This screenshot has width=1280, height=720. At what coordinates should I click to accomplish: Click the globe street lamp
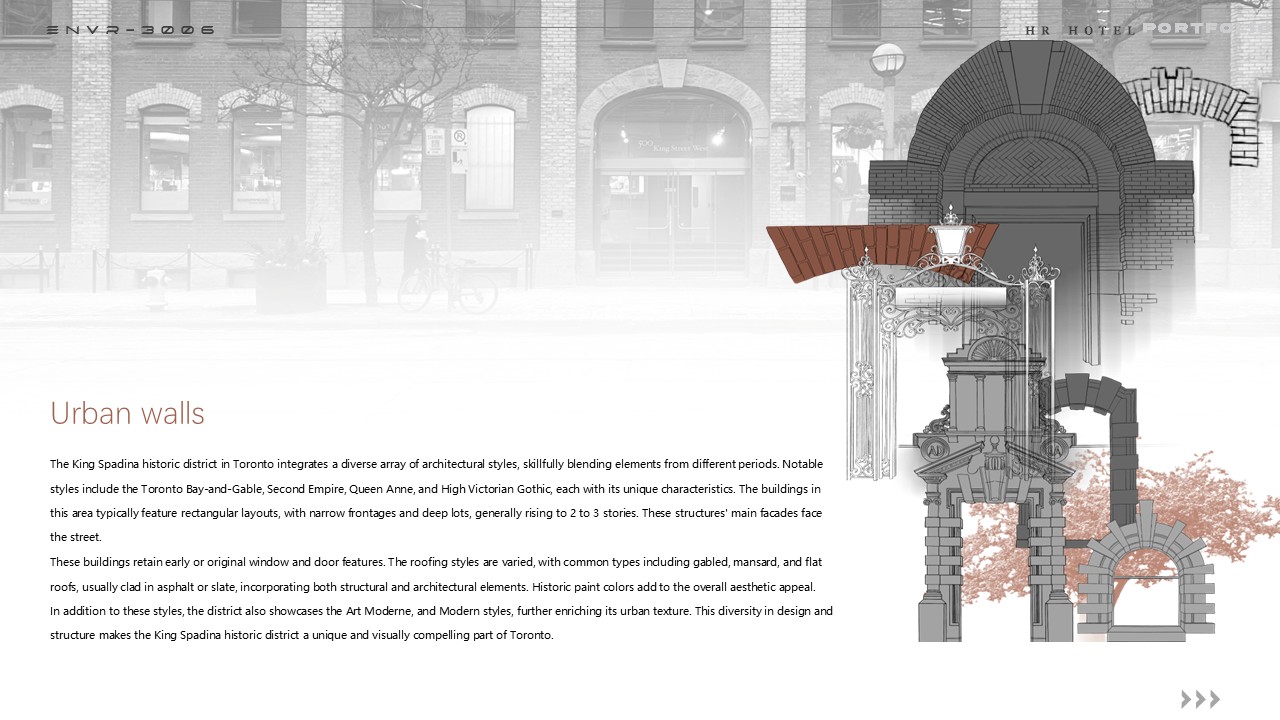pyautogui.click(x=887, y=62)
